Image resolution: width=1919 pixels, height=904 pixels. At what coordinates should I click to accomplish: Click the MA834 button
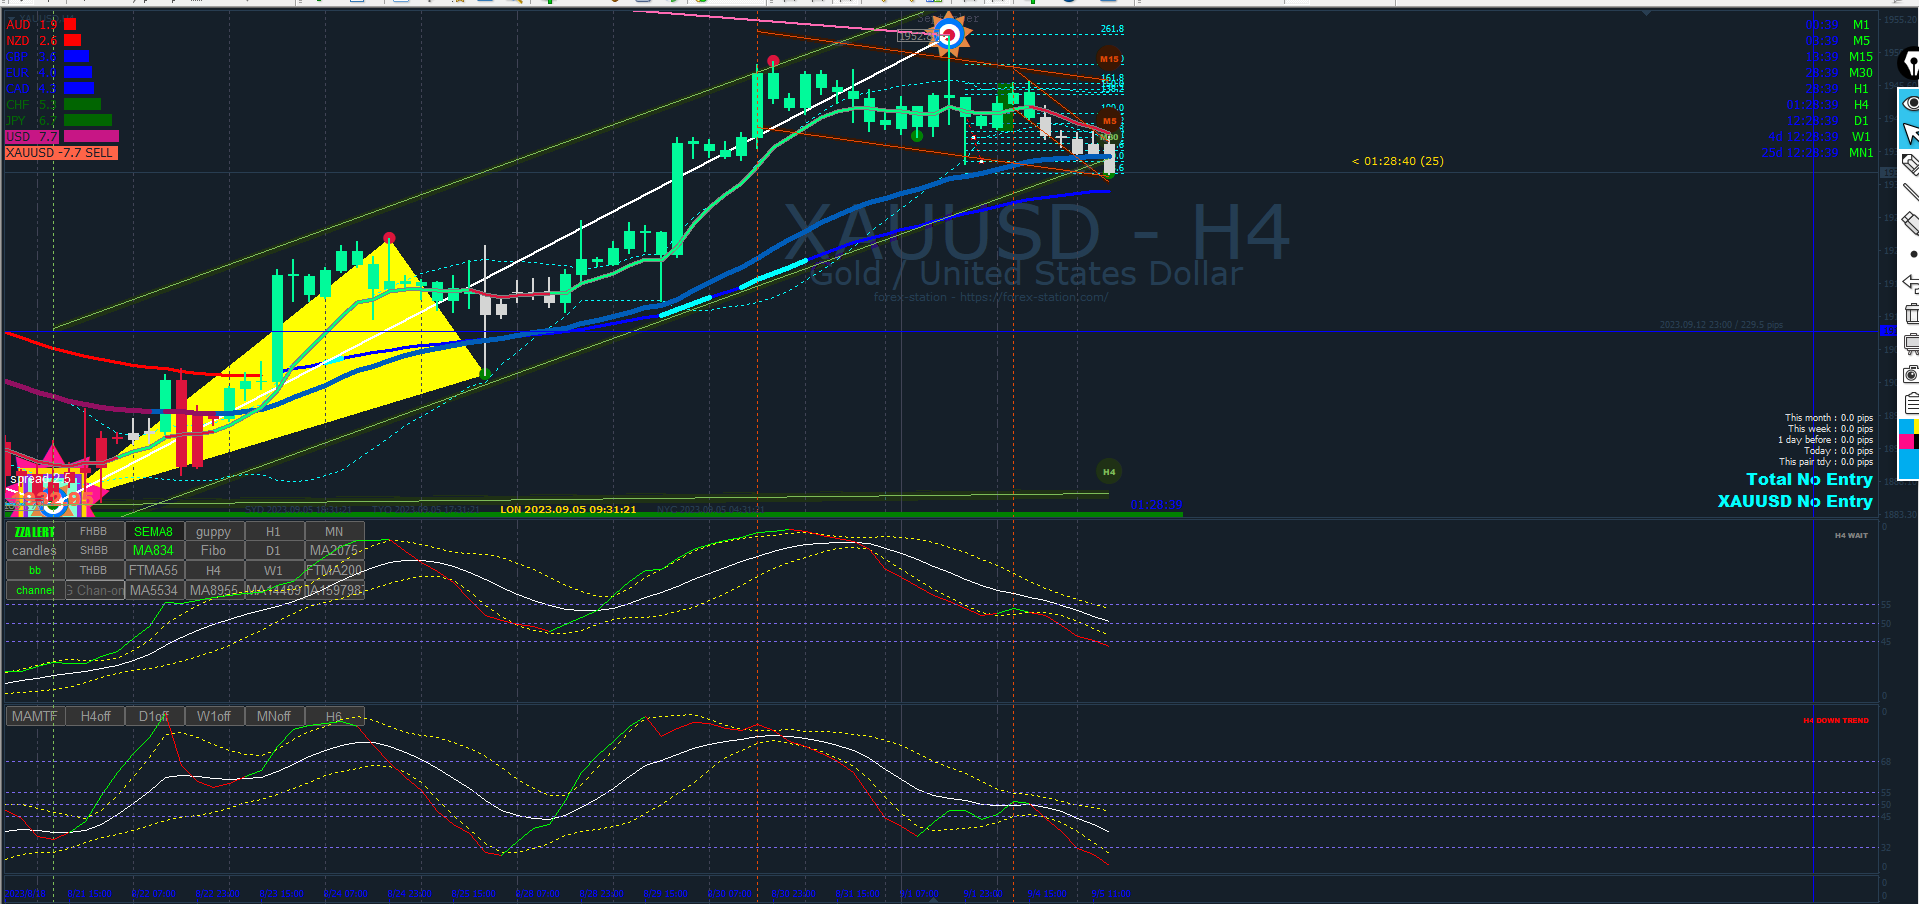[154, 551]
